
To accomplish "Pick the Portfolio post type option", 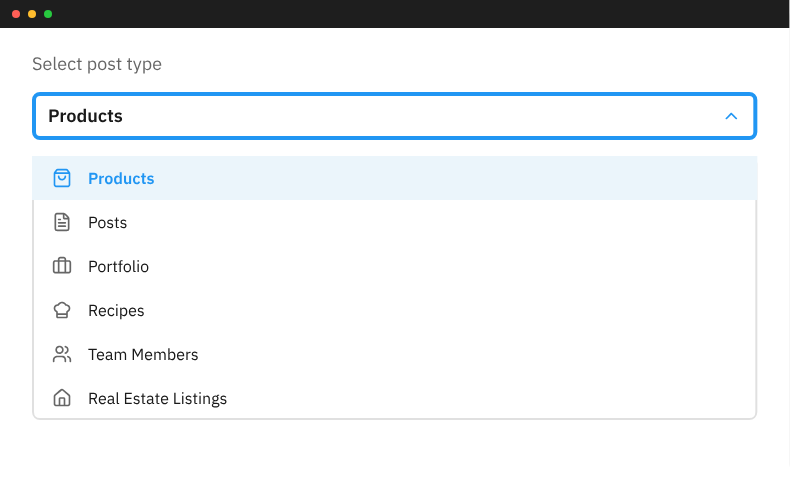I will [x=118, y=266].
